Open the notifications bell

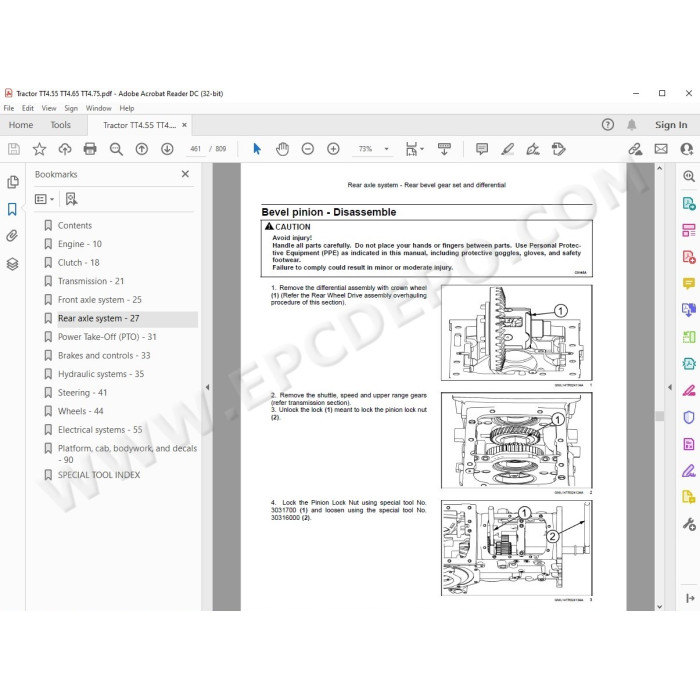point(632,125)
